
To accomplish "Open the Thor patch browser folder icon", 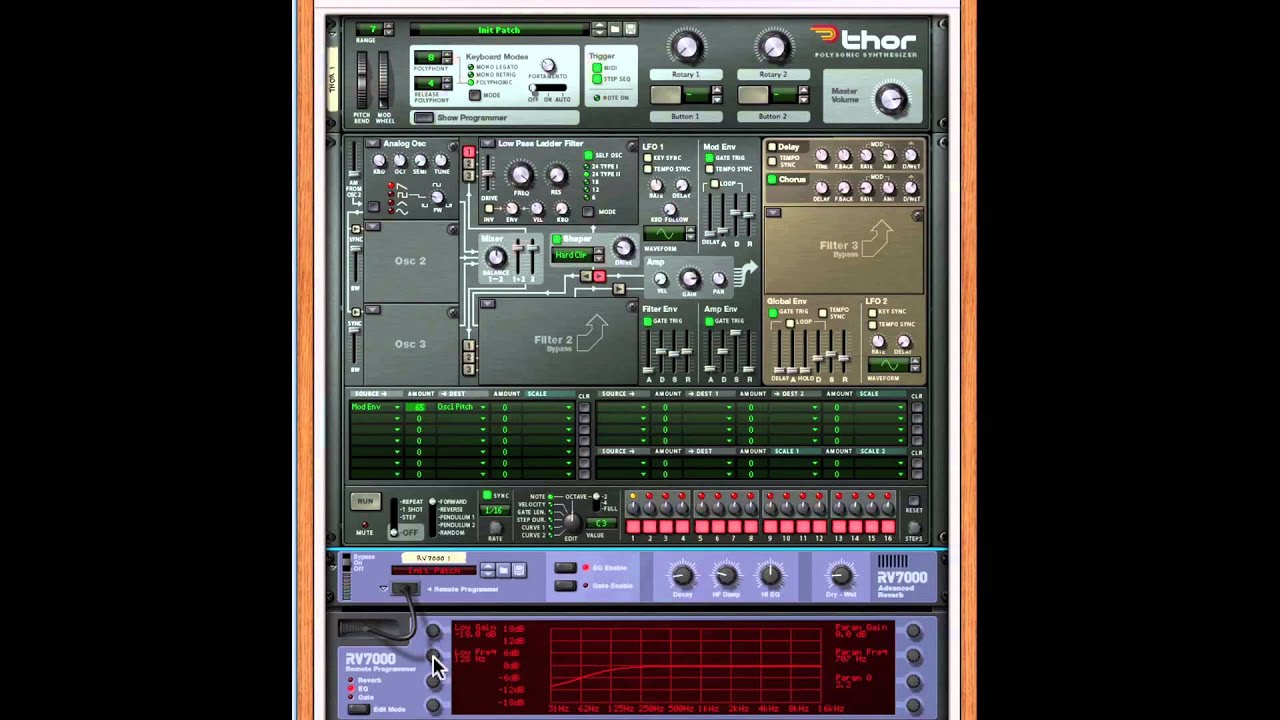I will 615,29.
